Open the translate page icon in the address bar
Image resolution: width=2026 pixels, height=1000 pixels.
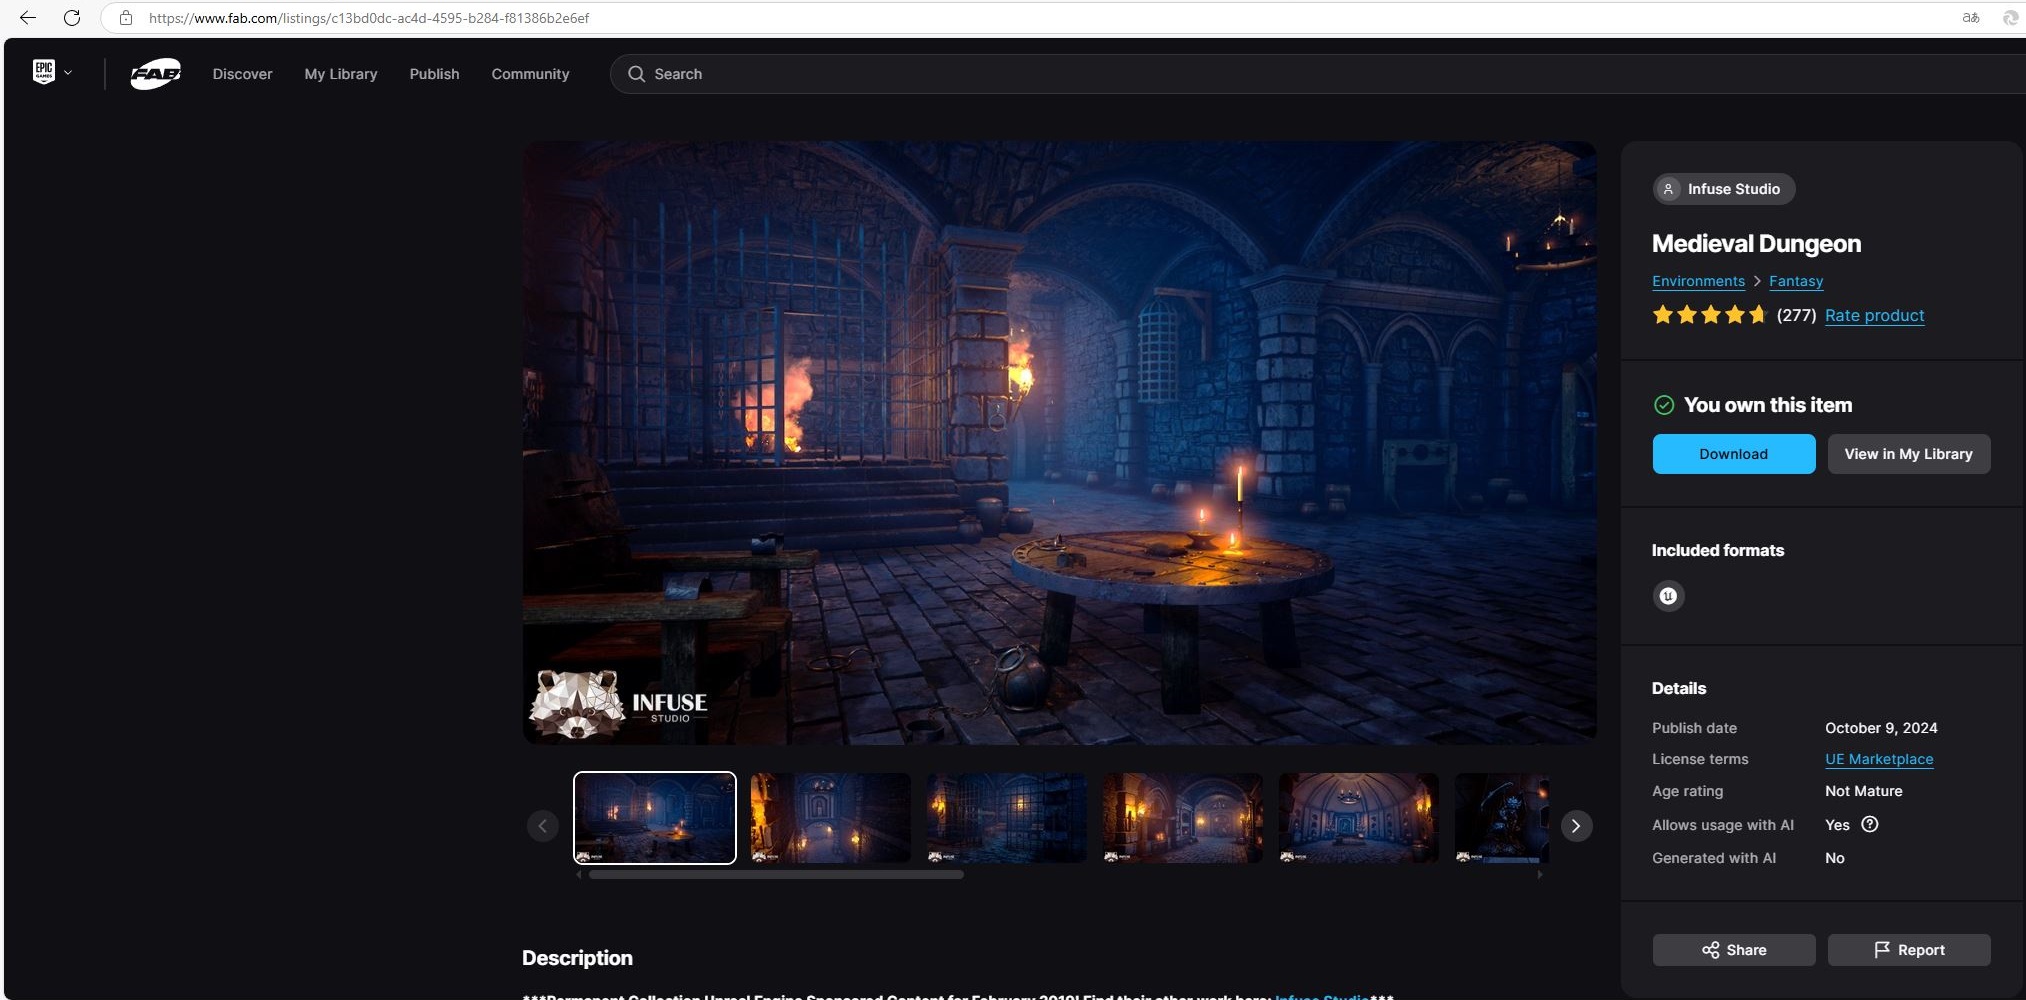[1970, 18]
